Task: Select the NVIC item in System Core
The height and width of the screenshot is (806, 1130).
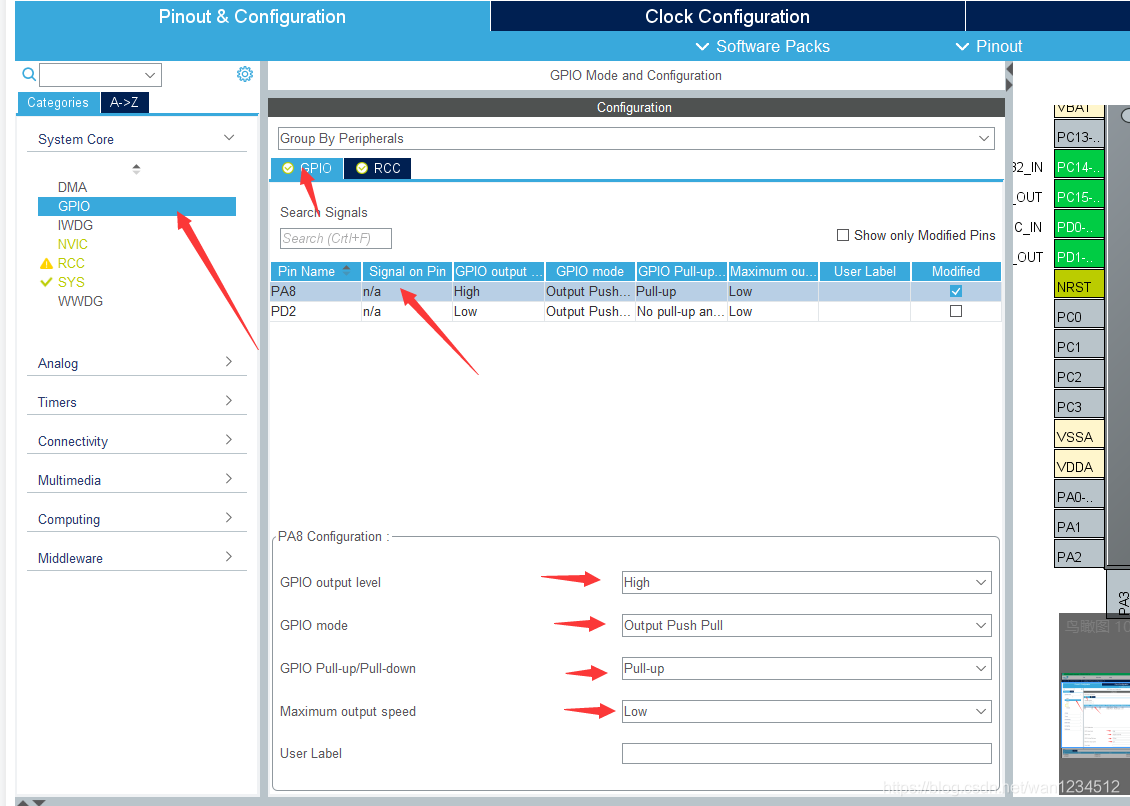Action: pyautogui.click(x=73, y=244)
